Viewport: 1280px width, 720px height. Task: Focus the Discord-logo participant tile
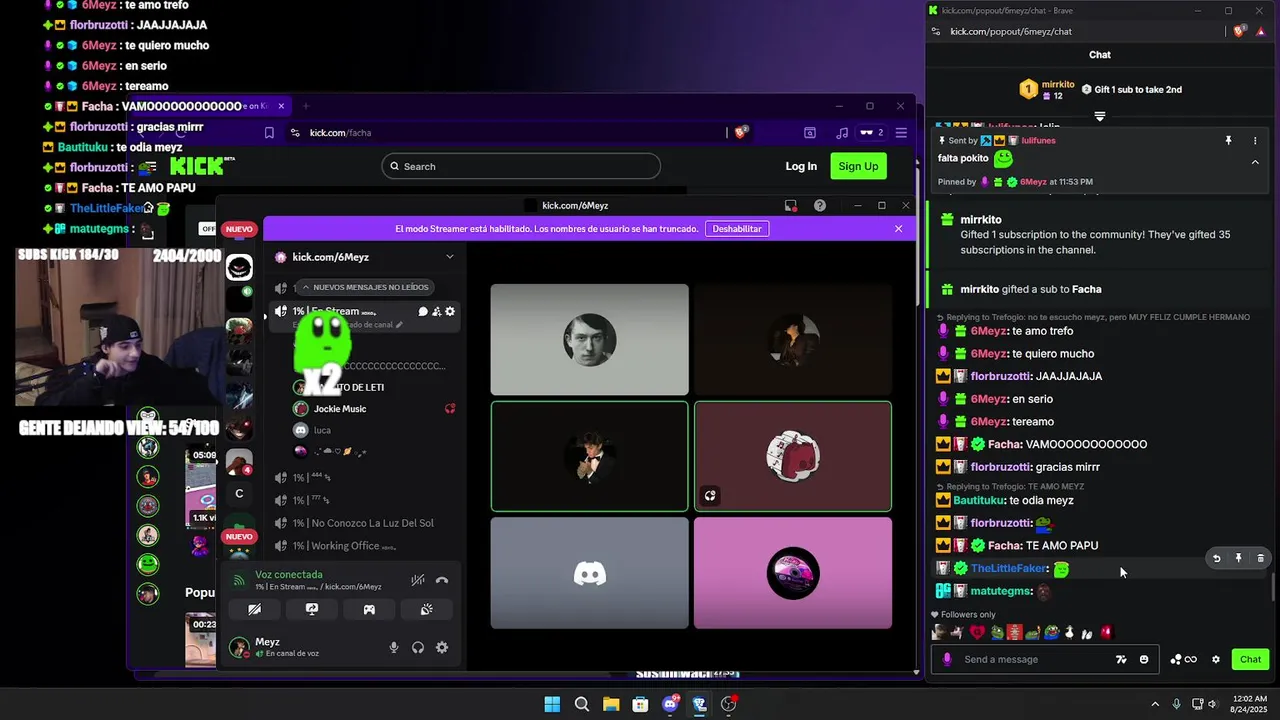pyautogui.click(x=590, y=573)
